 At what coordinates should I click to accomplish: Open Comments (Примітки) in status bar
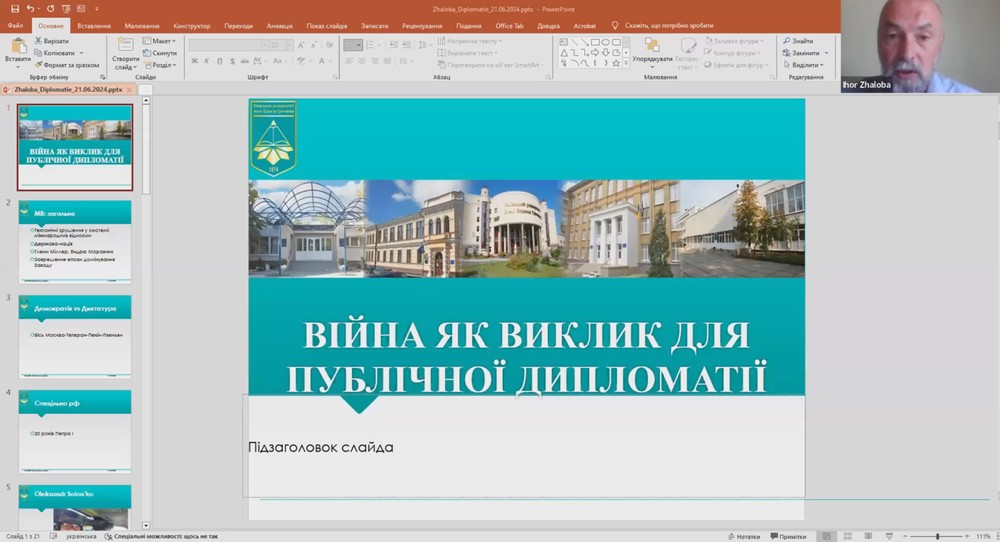(x=788, y=536)
